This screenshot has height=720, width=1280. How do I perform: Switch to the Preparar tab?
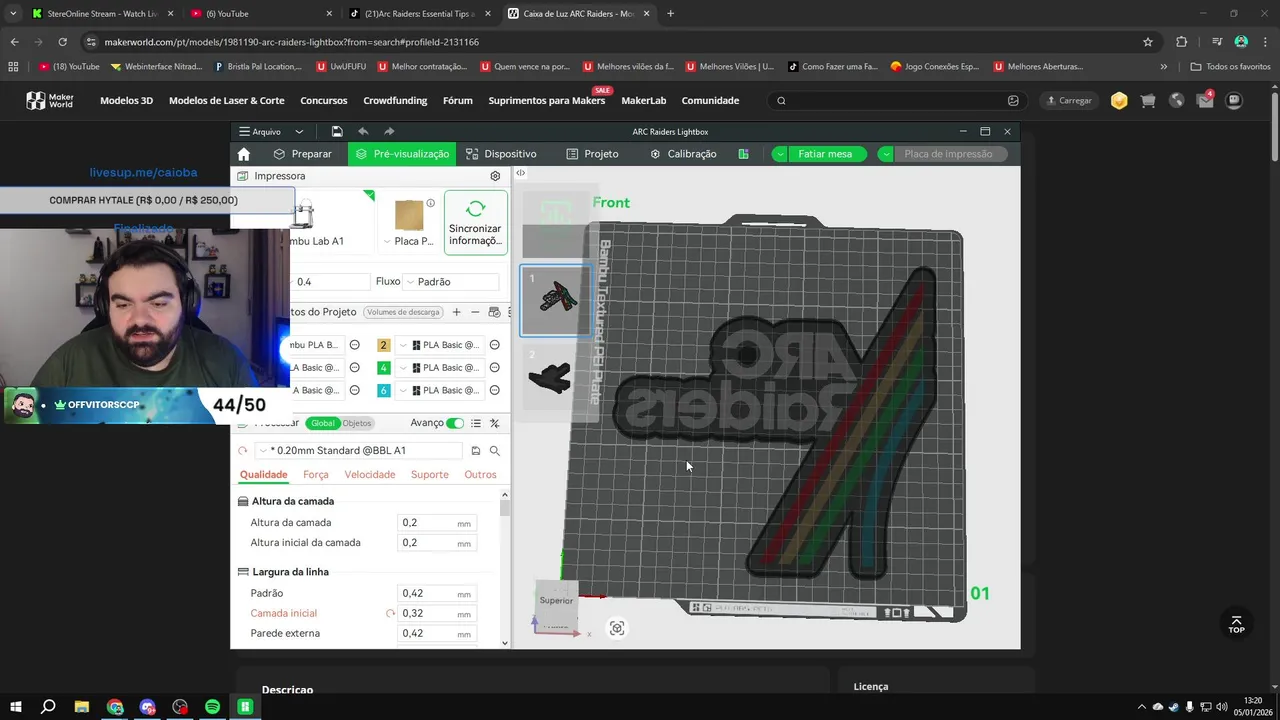(x=302, y=154)
